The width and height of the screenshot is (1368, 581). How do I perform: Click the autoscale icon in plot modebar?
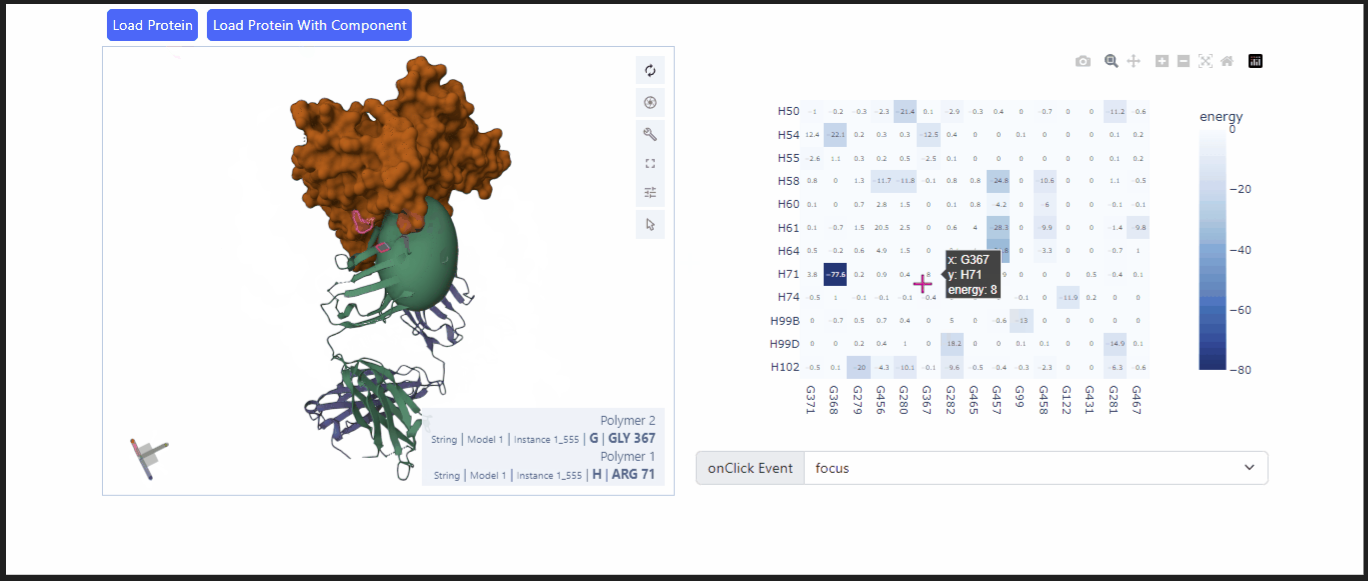coord(1205,61)
